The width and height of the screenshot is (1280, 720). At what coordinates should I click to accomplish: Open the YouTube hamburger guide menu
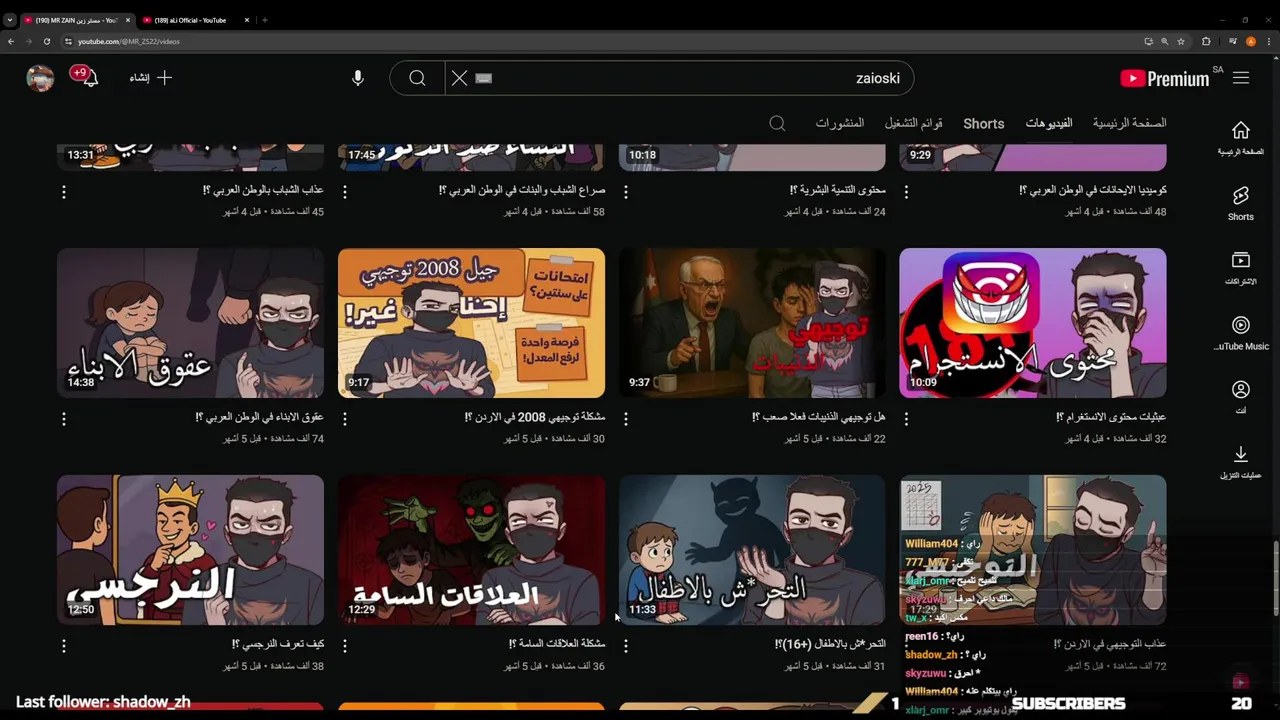(x=1241, y=78)
